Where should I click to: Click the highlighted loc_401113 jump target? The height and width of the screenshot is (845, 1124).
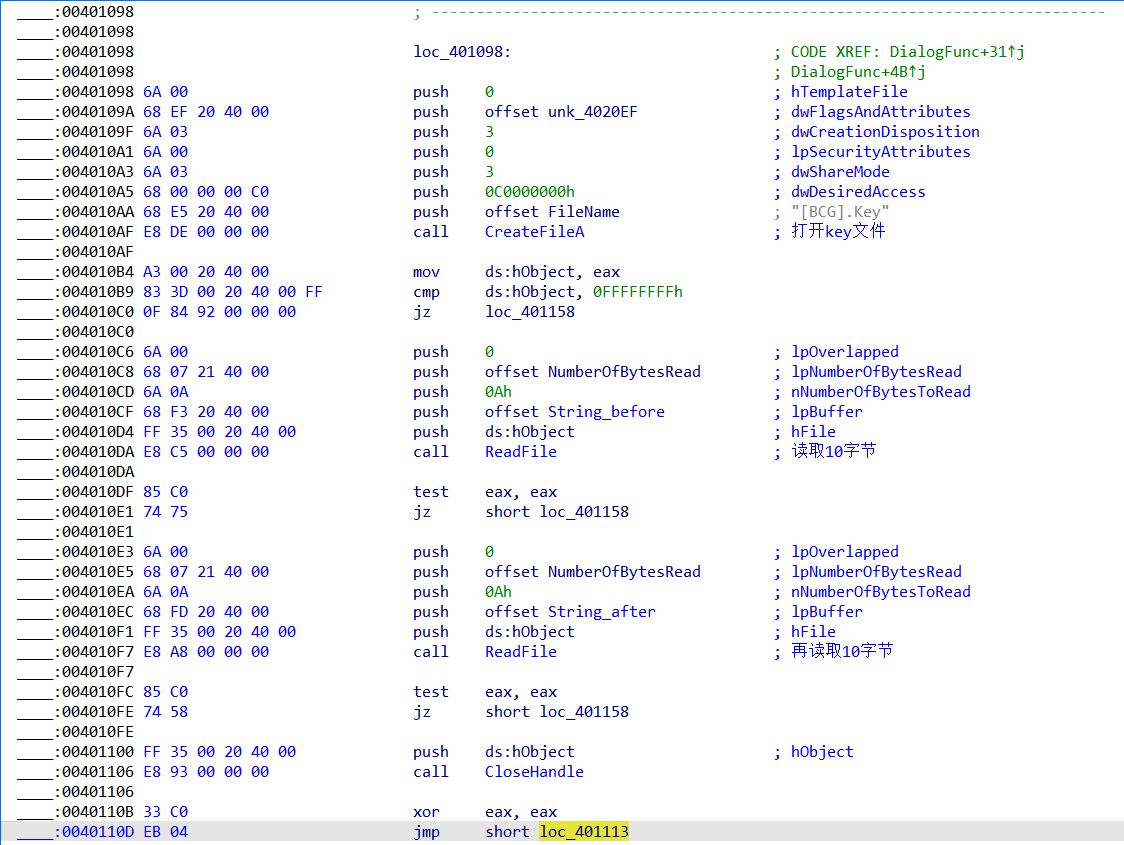(584, 832)
